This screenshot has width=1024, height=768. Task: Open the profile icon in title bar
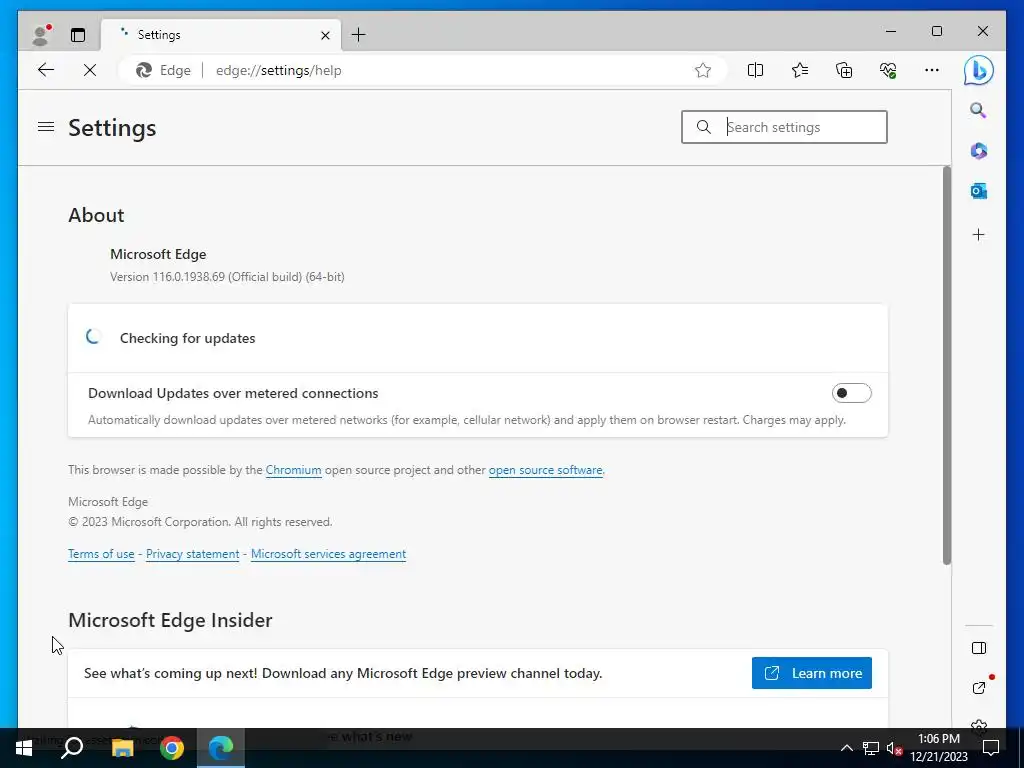[x=41, y=35]
